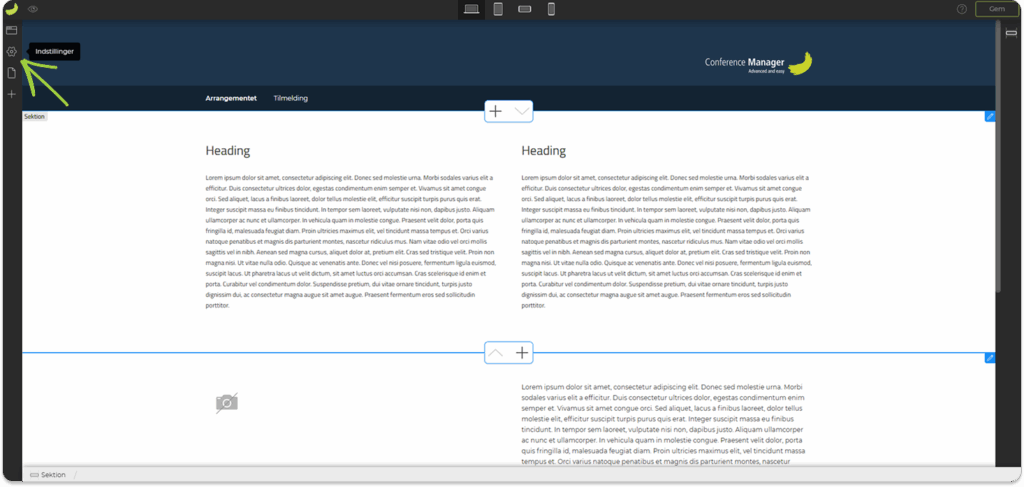Click the layout panel icon in sidebar
Screen dimensions: 1024x487
(11, 30)
